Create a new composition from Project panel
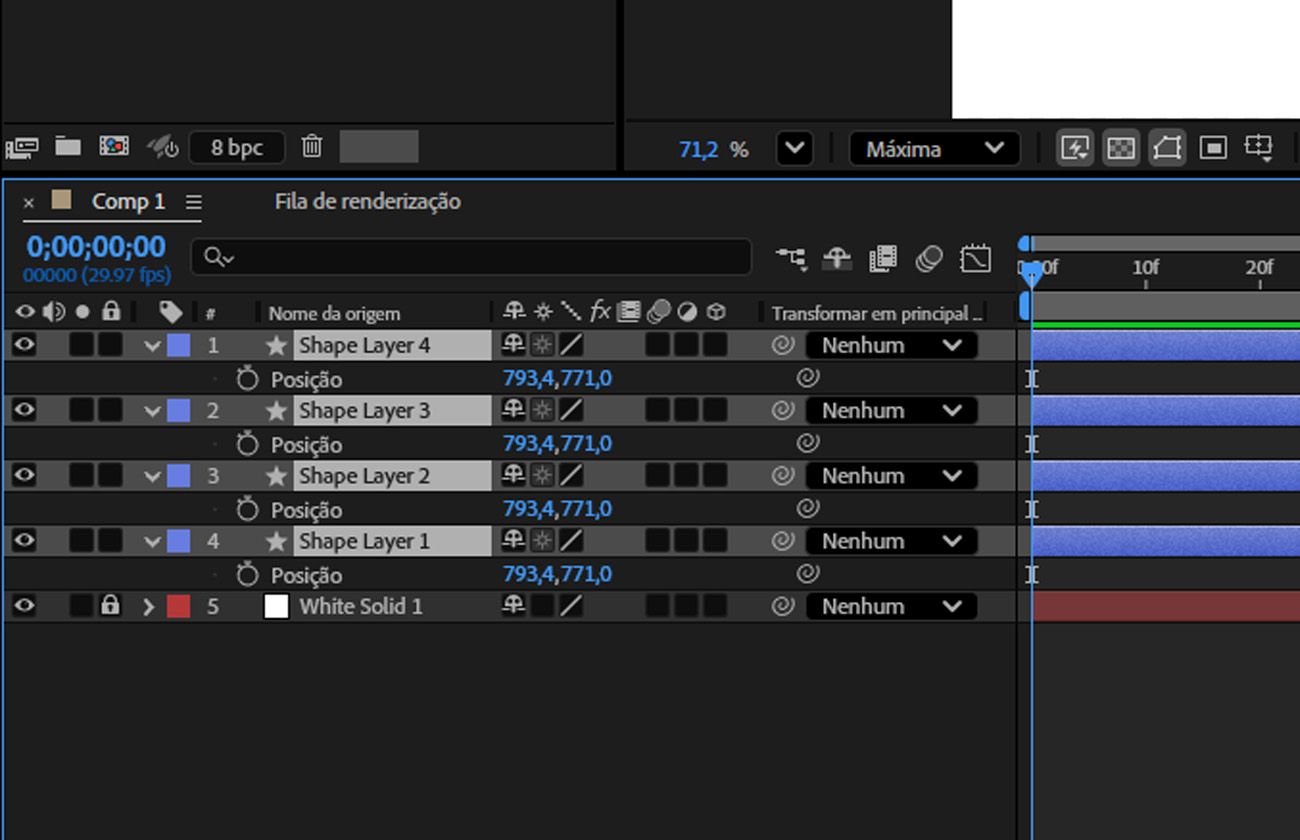The height and width of the screenshot is (840, 1300). [113, 147]
